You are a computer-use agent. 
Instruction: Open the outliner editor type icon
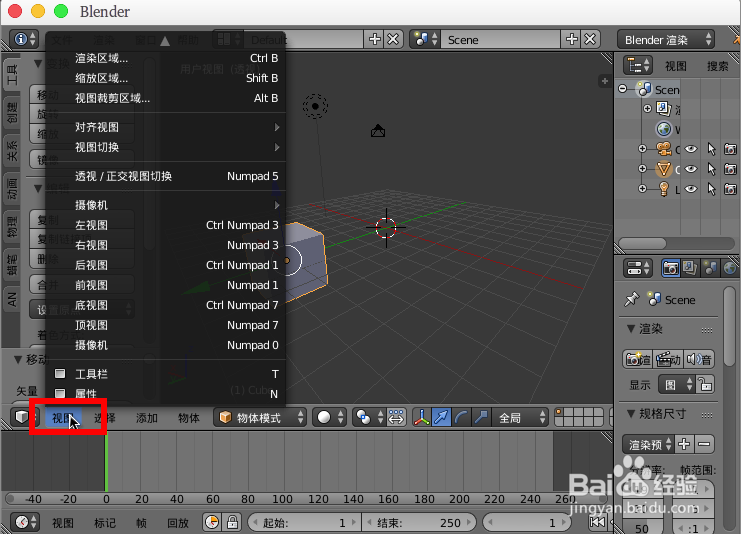pyautogui.click(x=637, y=65)
